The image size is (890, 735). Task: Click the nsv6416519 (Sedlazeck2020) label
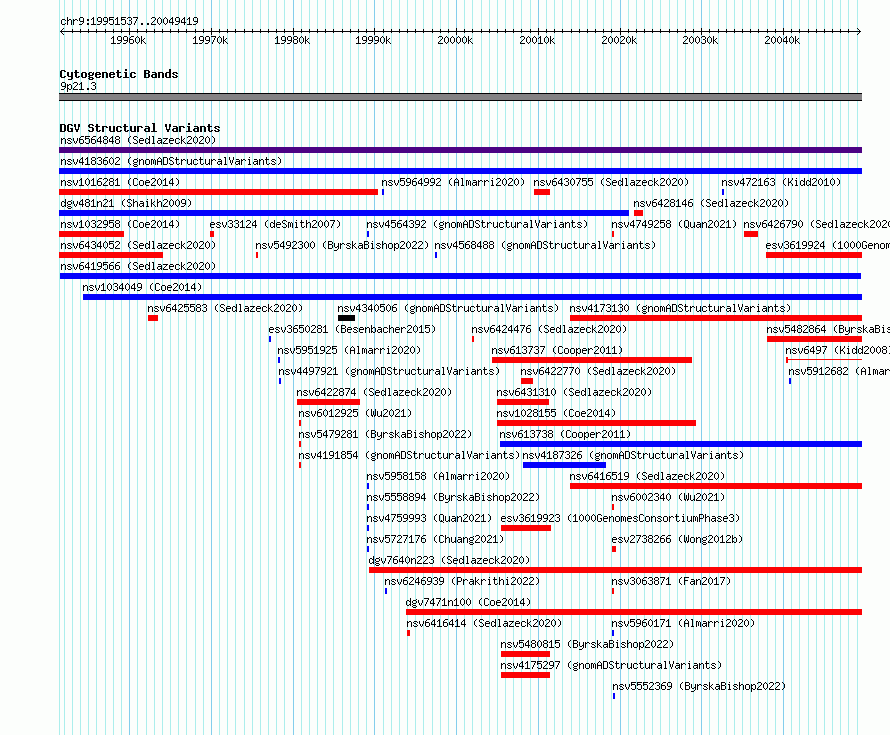click(648, 476)
